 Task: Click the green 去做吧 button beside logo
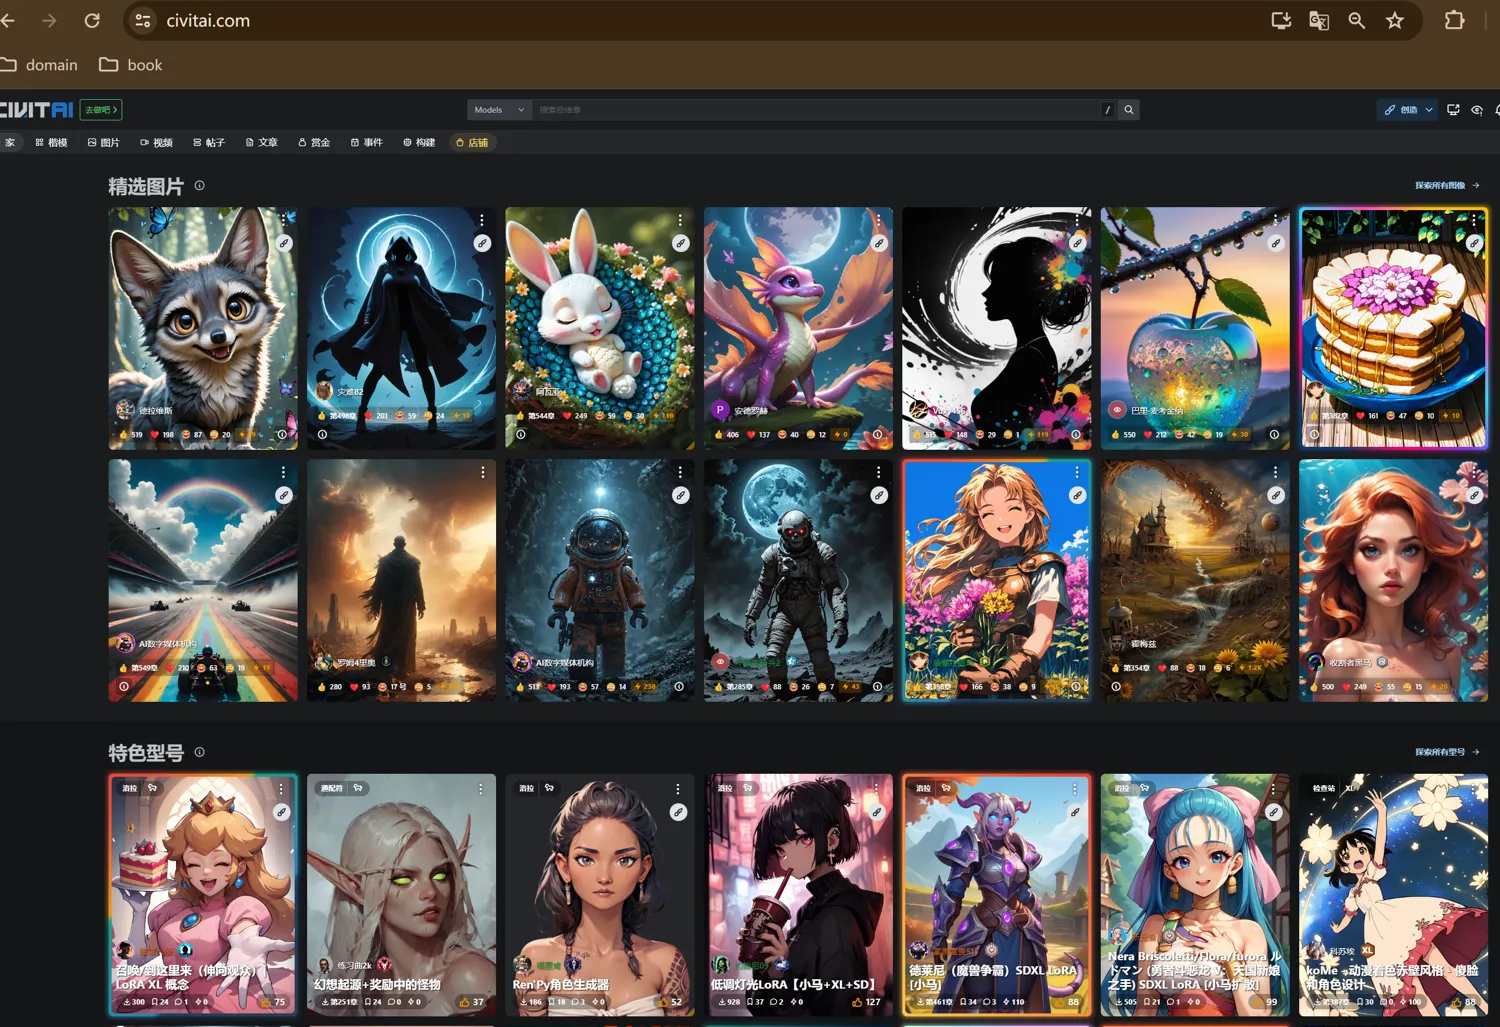[101, 110]
